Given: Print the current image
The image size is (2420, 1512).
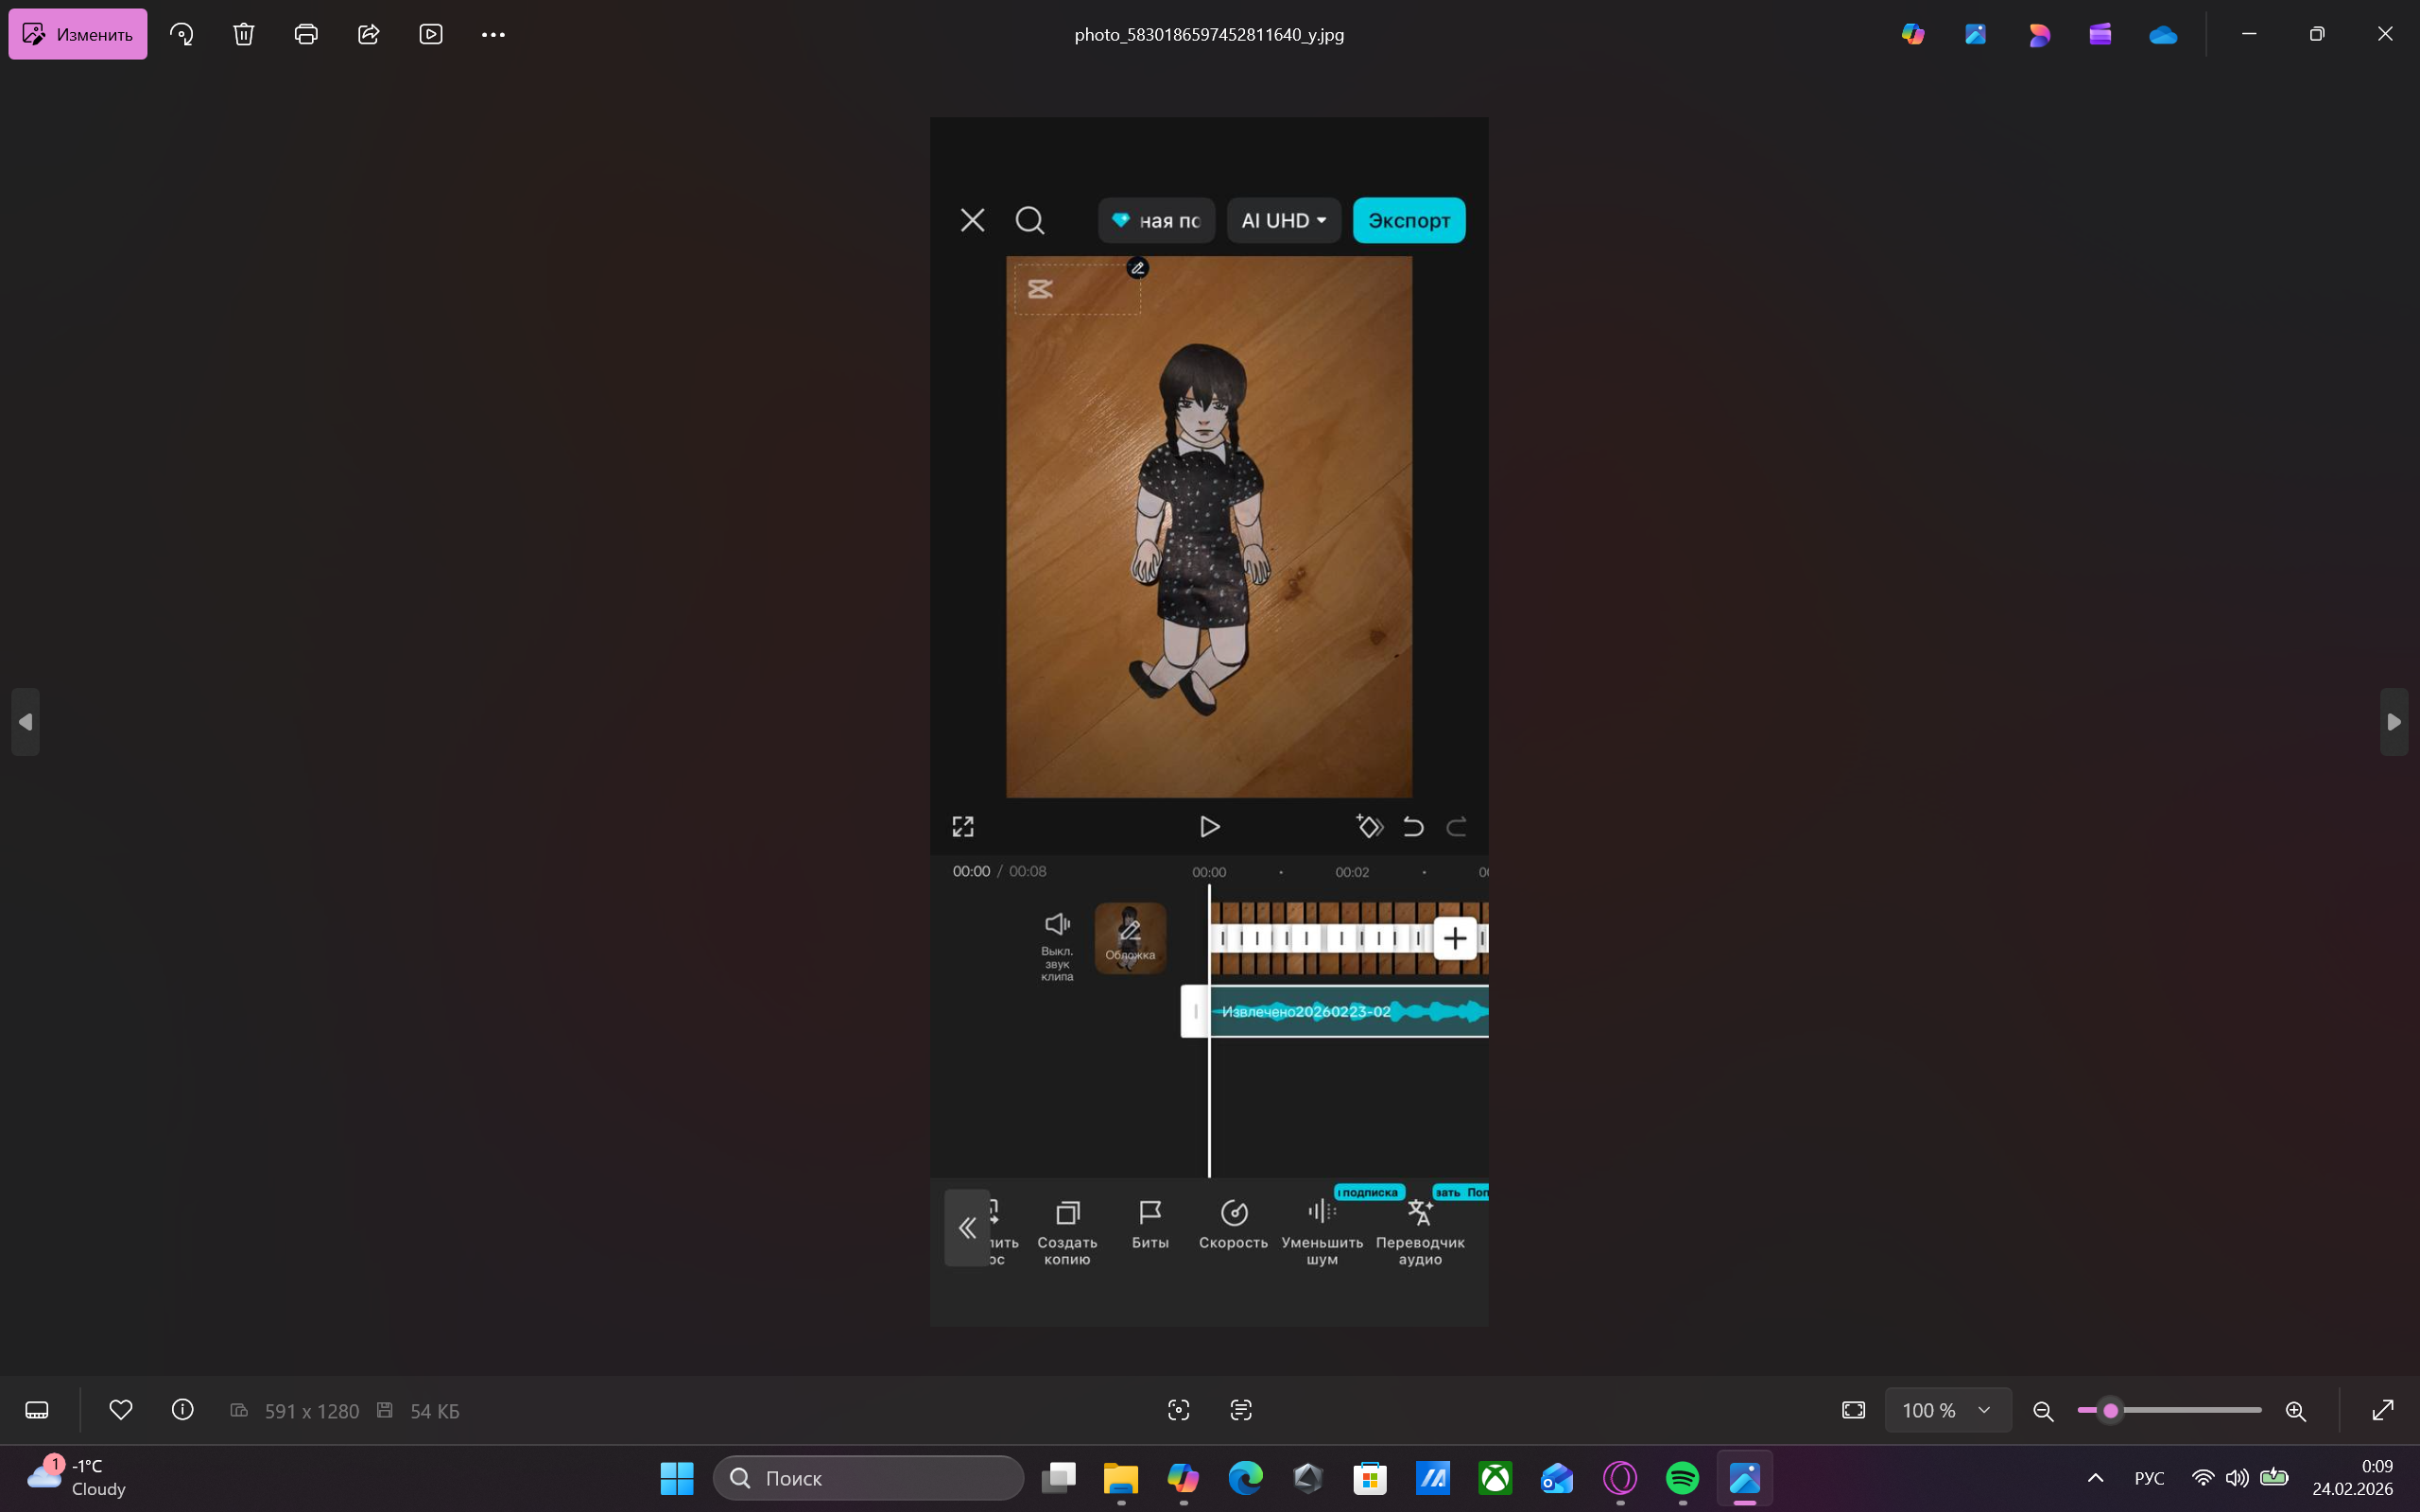Looking at the screenshot, I should click(x=306, y=34).
